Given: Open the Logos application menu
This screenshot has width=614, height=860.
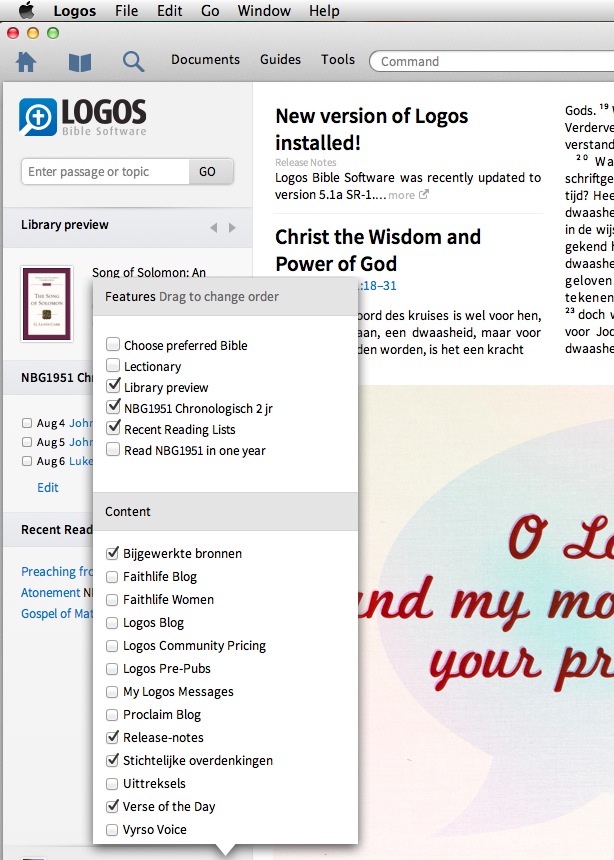Looking at the screenshot, I should 75,11.
